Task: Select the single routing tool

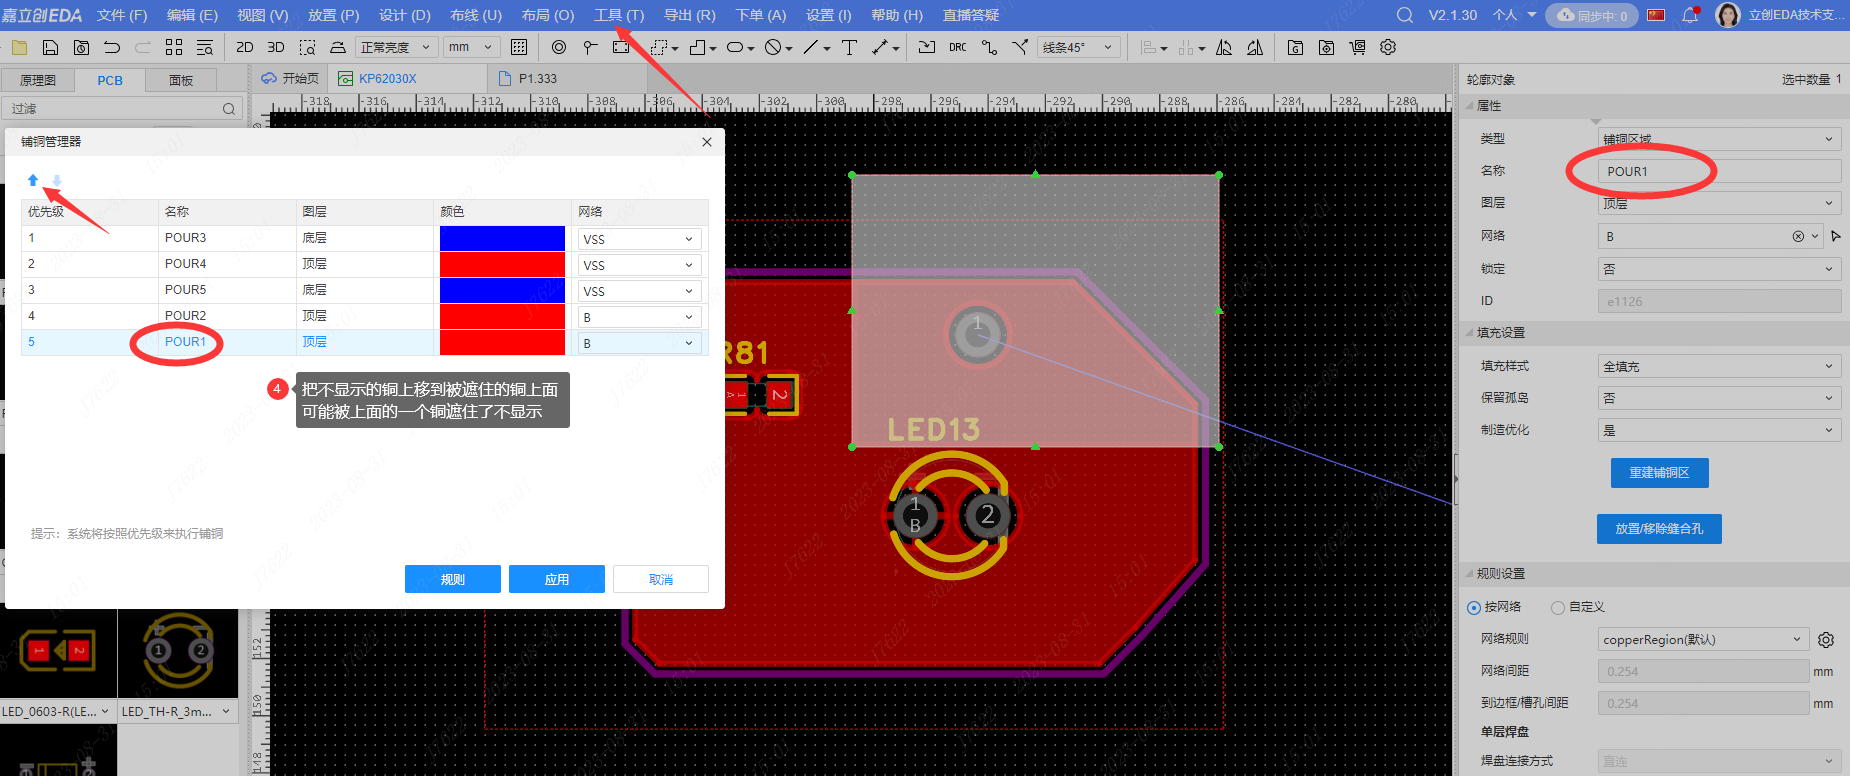Action: tap(989, 47)
